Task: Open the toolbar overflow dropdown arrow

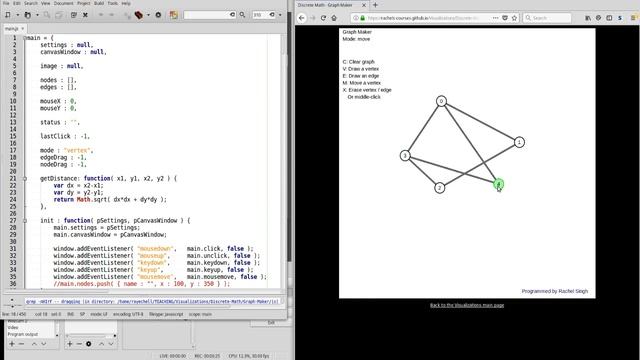Action: click(280, 15)
